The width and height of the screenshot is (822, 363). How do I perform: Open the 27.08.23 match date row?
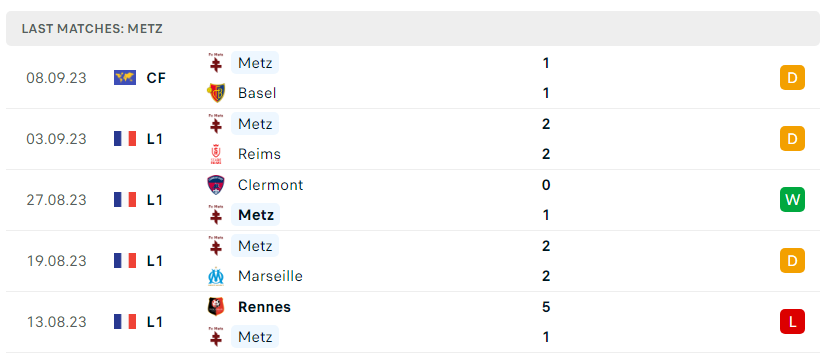(411, 200)
